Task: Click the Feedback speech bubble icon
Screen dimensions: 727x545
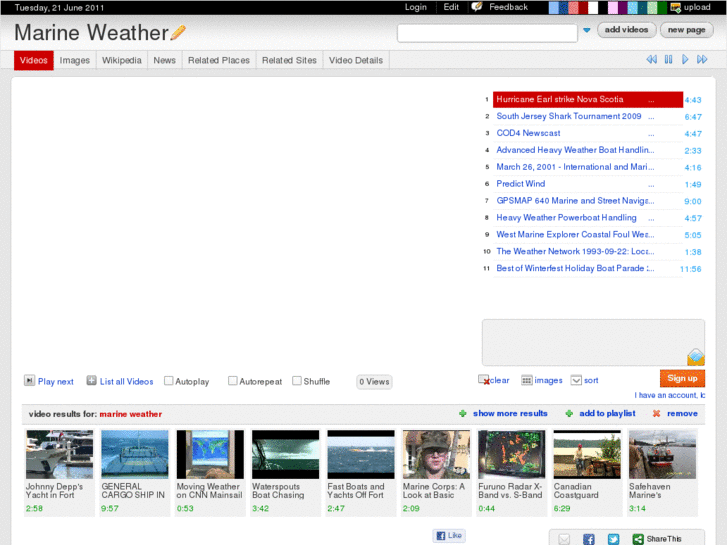Action: pos(477,7)
